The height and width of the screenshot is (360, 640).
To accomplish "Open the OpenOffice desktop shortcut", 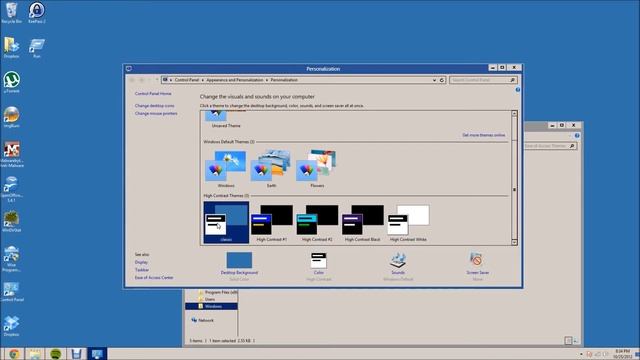I will (11, 189).
